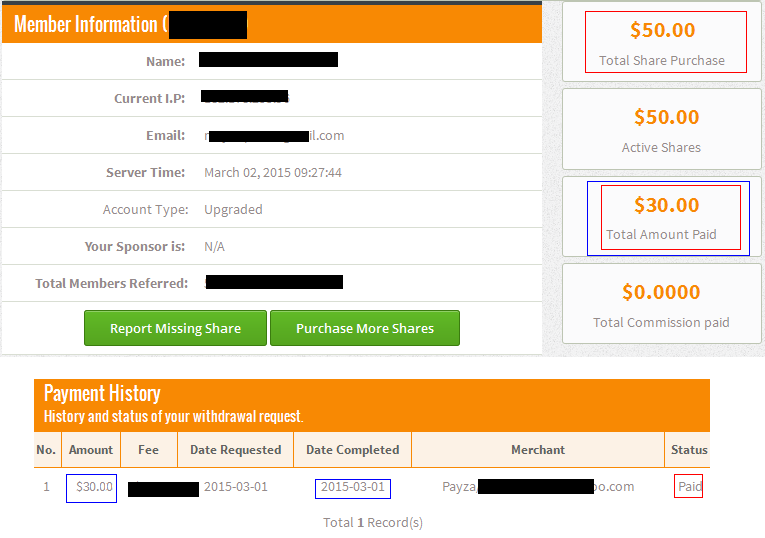Open the Active Shares summary card
765x538 pixels.
(661, 130)
